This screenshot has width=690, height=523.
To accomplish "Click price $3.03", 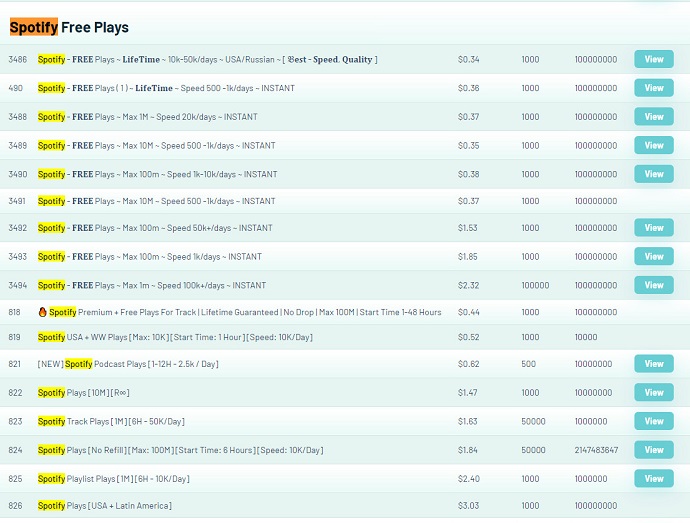I will point(469,506).
